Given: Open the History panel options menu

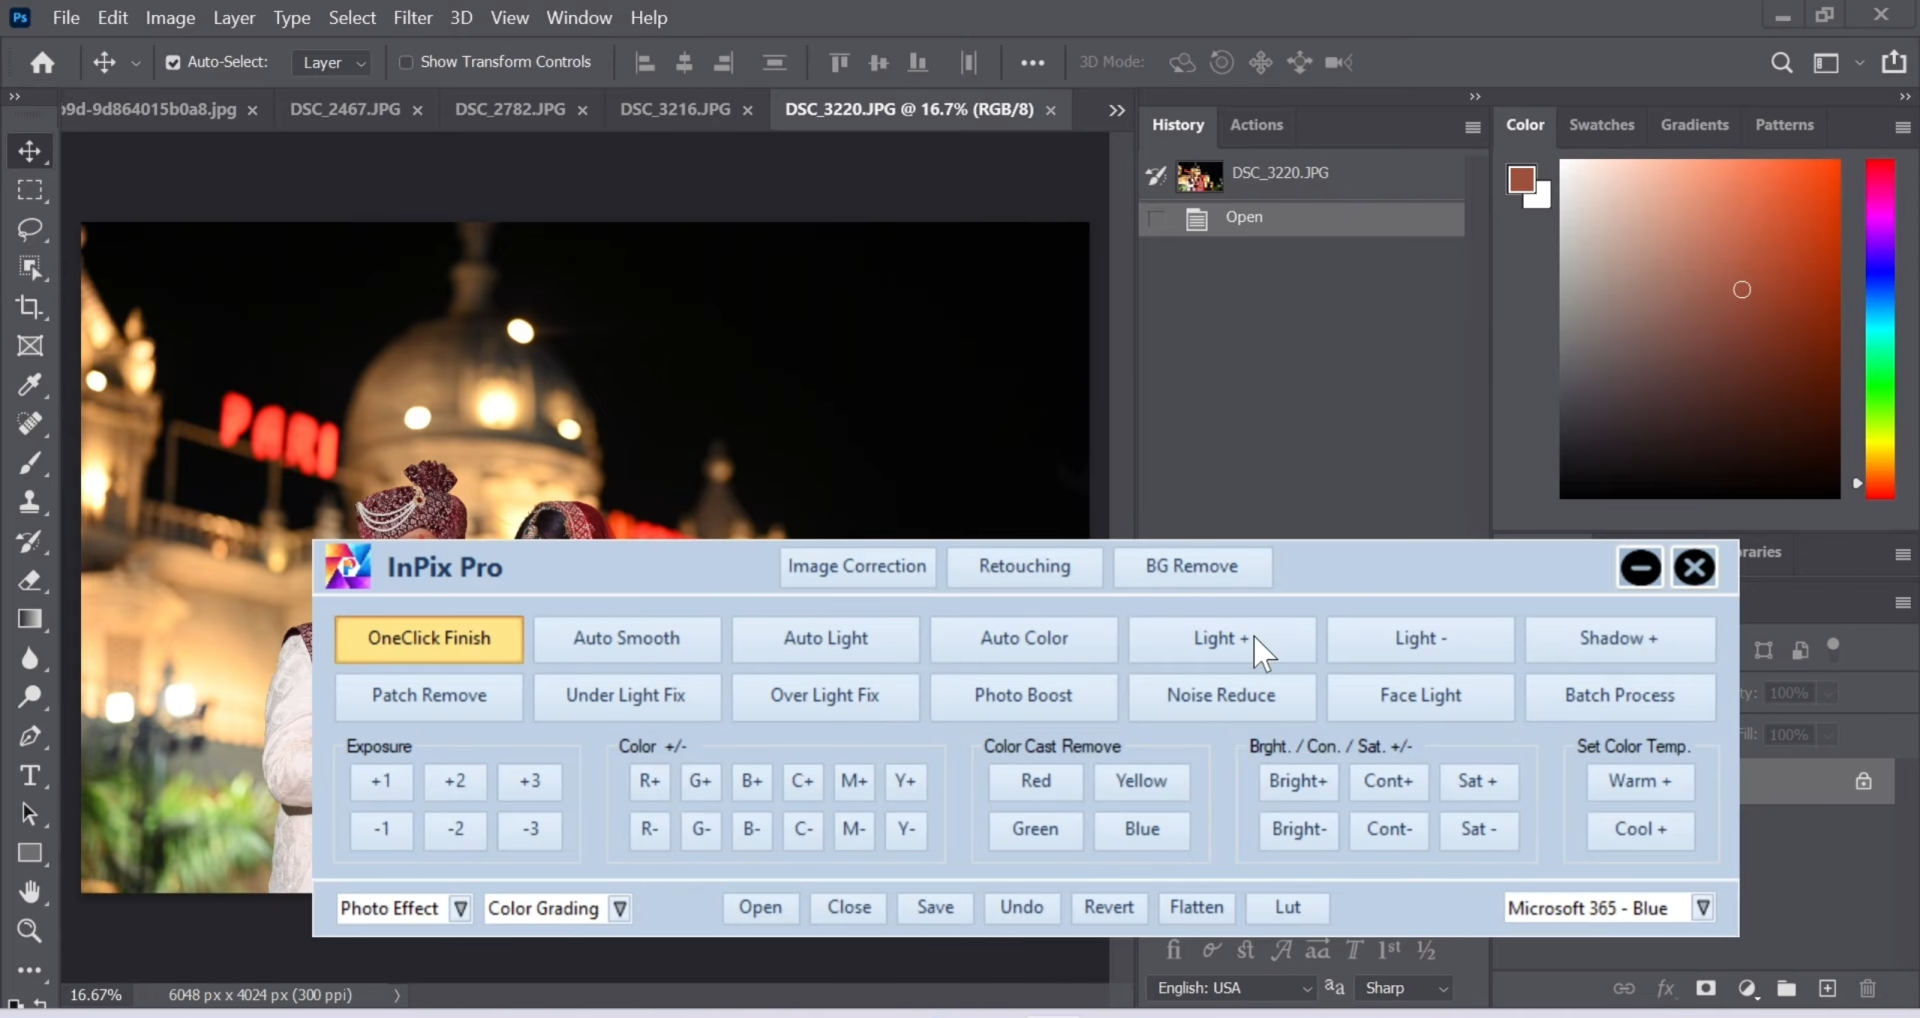Looking at the screenshot, I should tap(1472, 127).
